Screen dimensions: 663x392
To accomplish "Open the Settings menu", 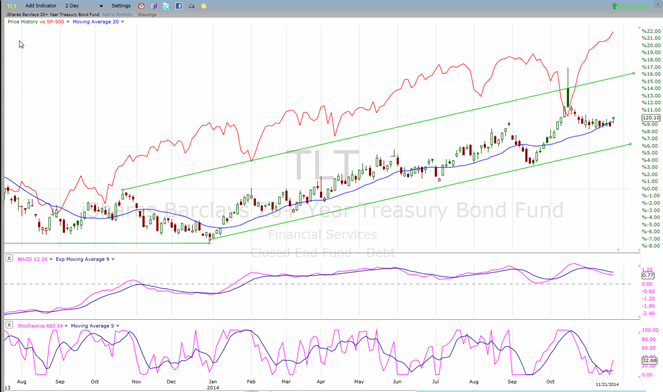I will (121, 6).
